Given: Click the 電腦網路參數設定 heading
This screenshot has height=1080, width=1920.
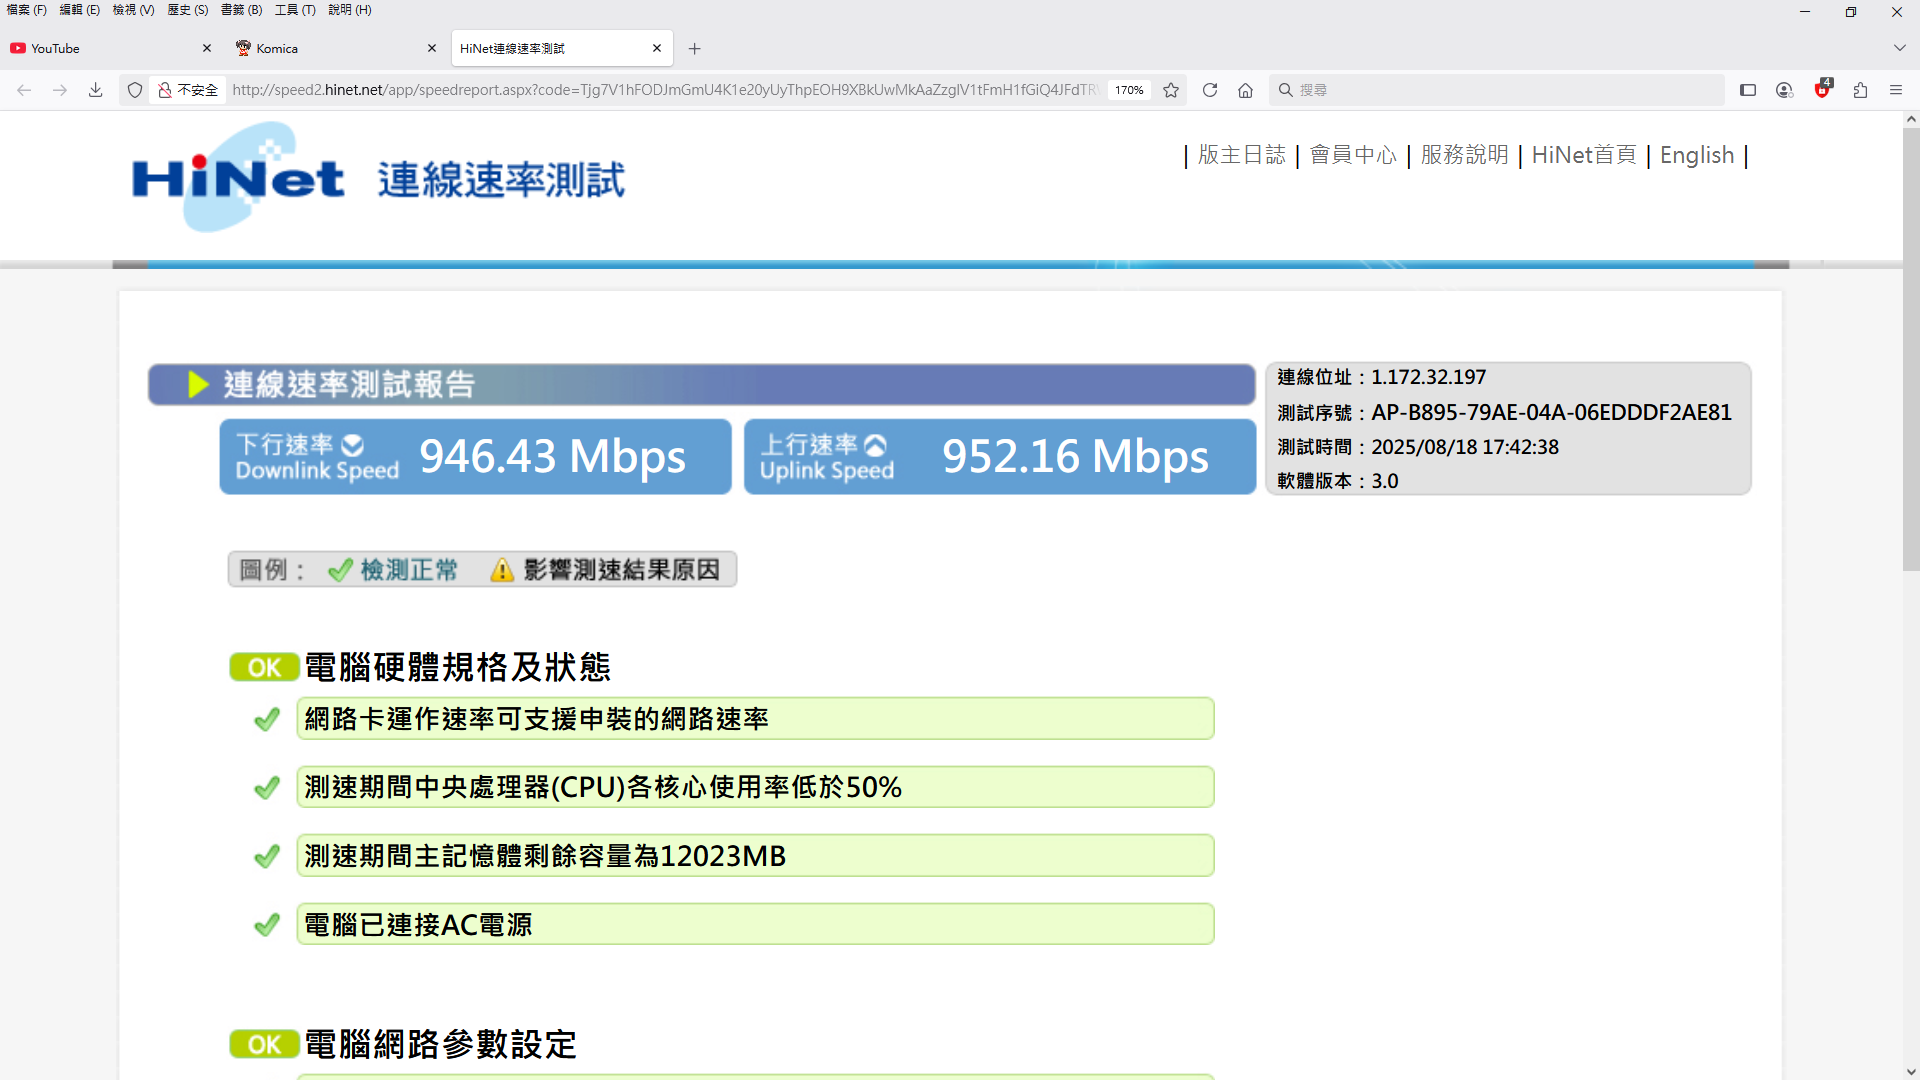Looking at the screenshot, I should pyautogui.click(x=440, y=1044).
